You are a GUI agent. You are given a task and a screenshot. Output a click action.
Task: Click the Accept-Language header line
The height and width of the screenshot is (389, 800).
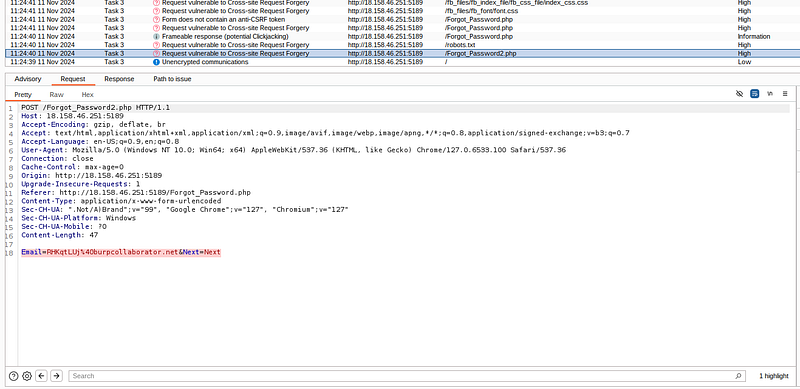(x=100, y=141)
